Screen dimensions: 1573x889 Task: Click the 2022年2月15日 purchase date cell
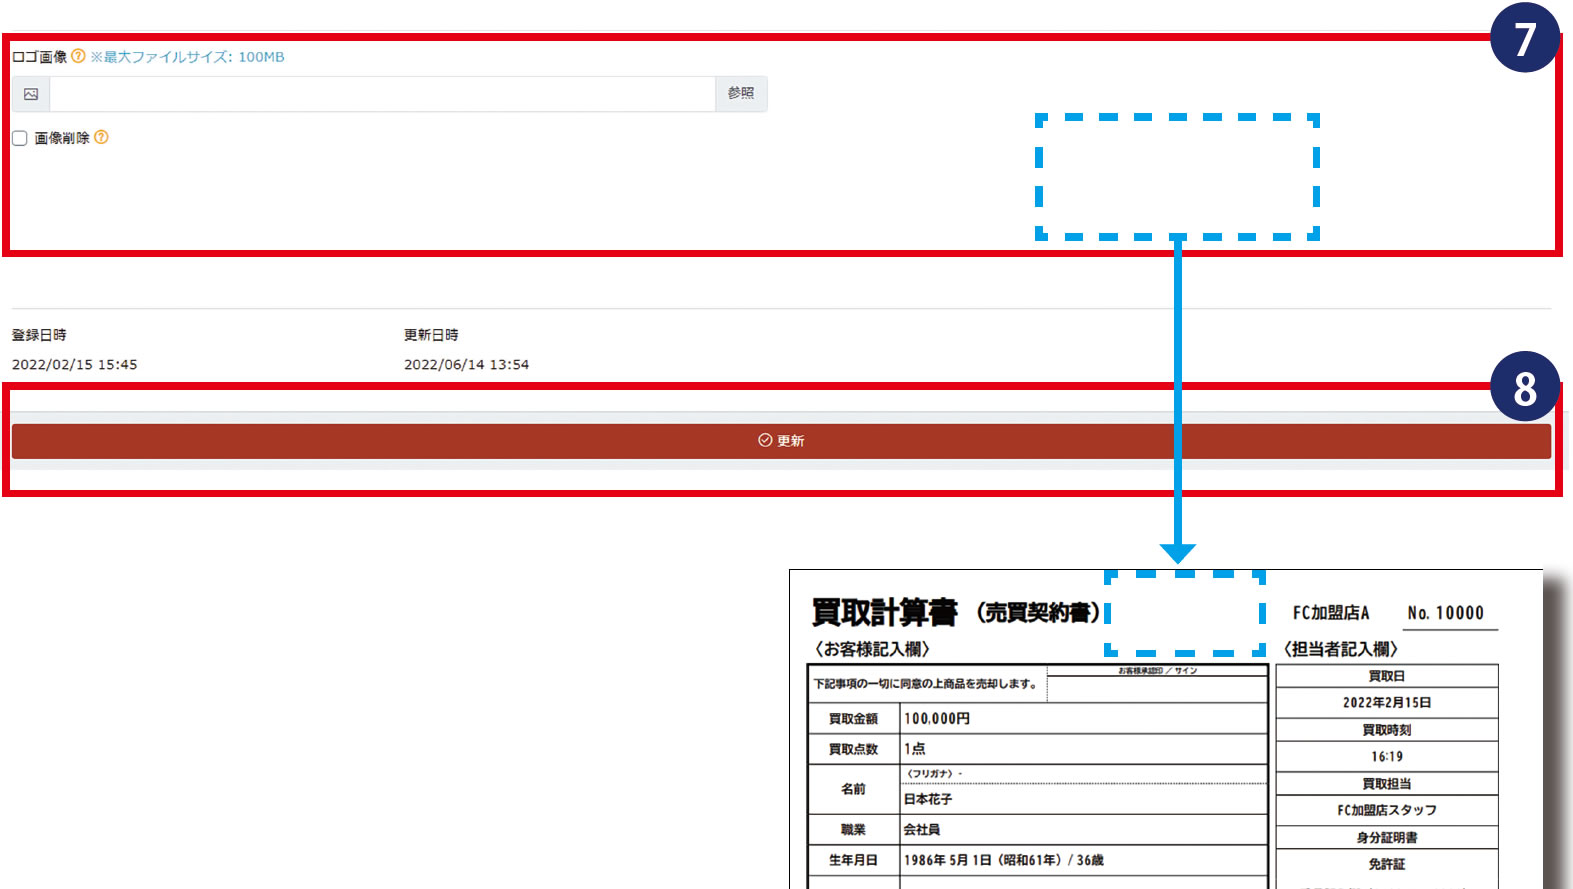1386,702
